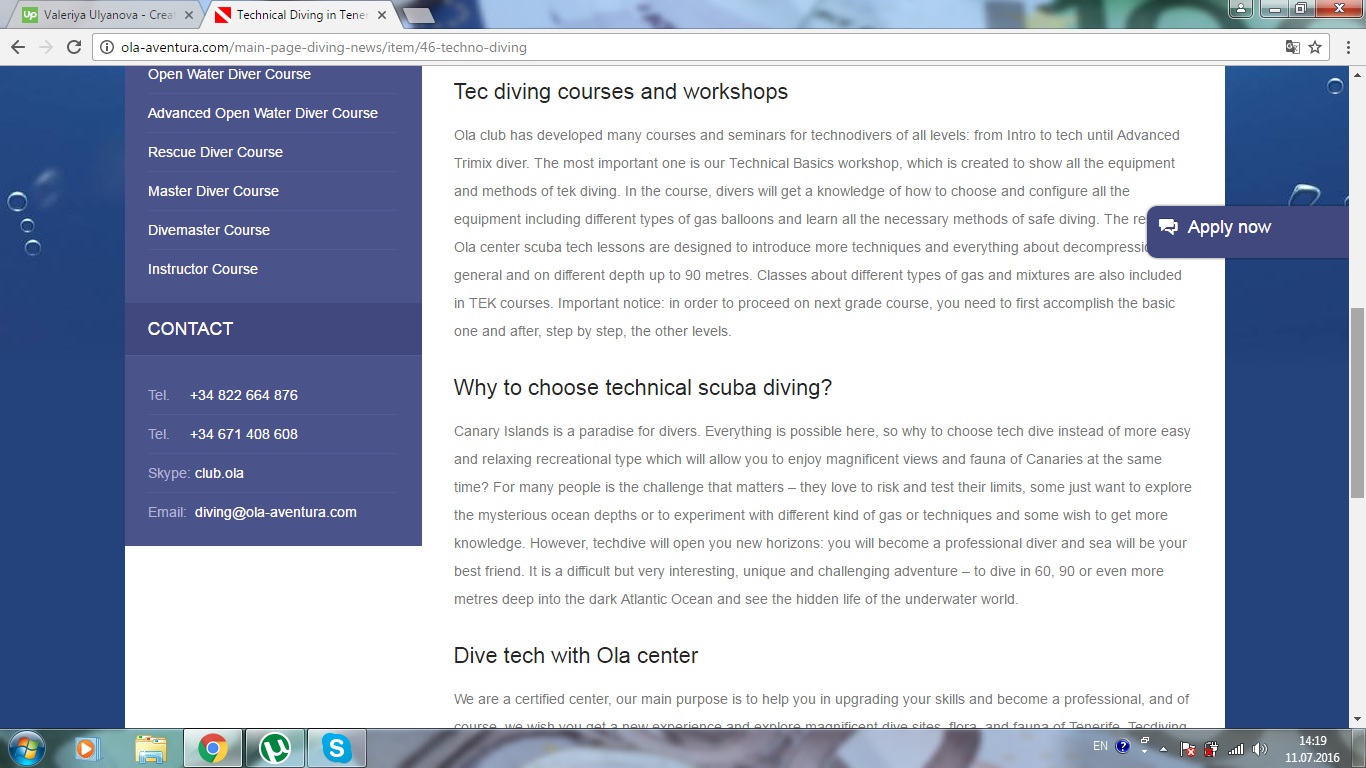Close the Valeriya Ulyanova tab

pyautogui.click(x=187, y=16)
